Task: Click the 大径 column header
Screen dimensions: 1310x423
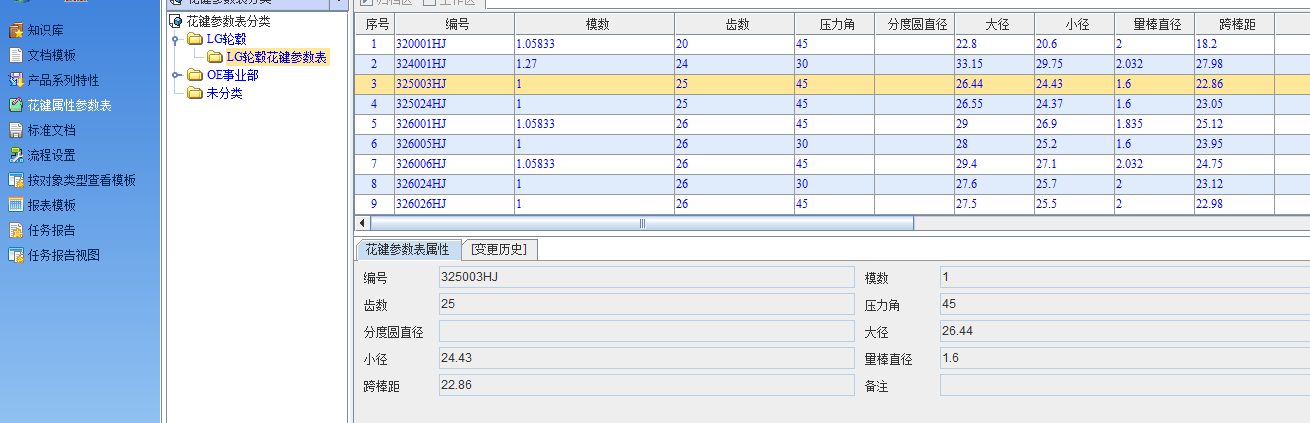Action: 994,24
